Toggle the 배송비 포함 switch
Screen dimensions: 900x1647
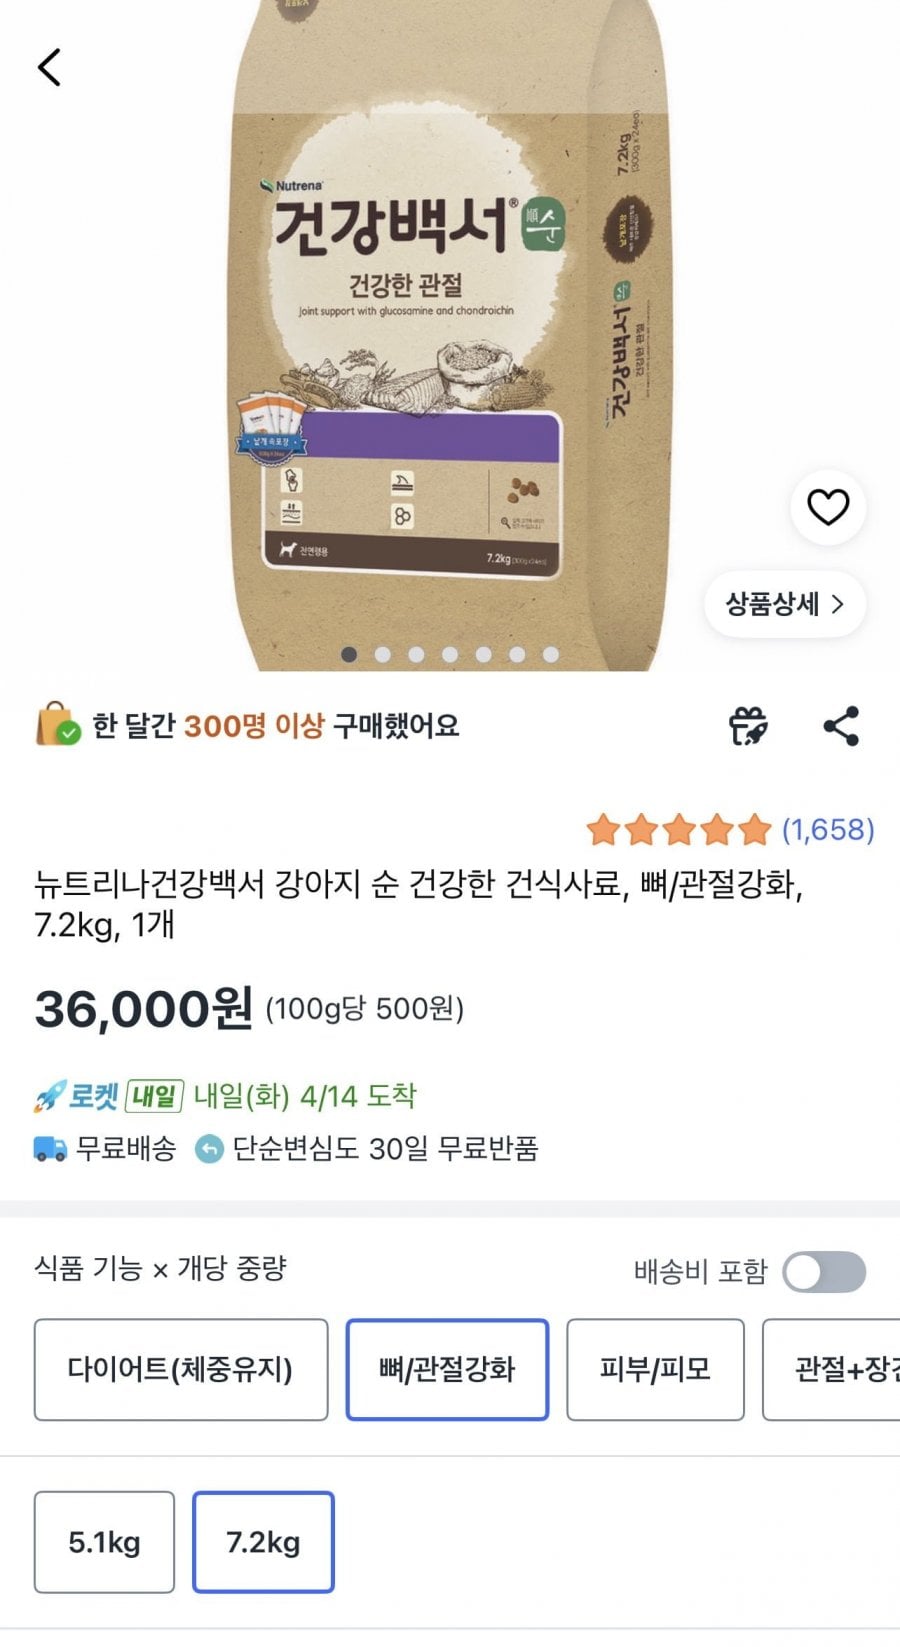pyautogui.click(x=823, y=1272)
